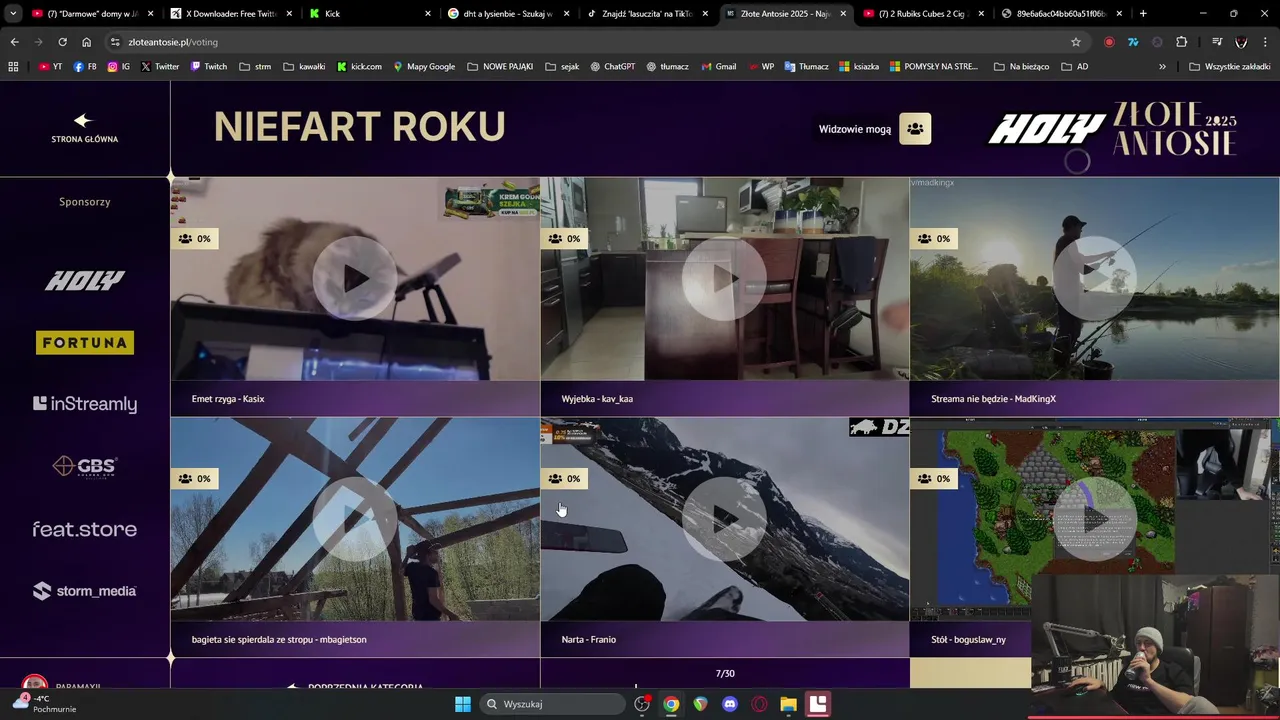Open the Chrome apps grid icon
Image resolution: width=1280 pixels, height=720 pixels.
(x=13, y=67)
